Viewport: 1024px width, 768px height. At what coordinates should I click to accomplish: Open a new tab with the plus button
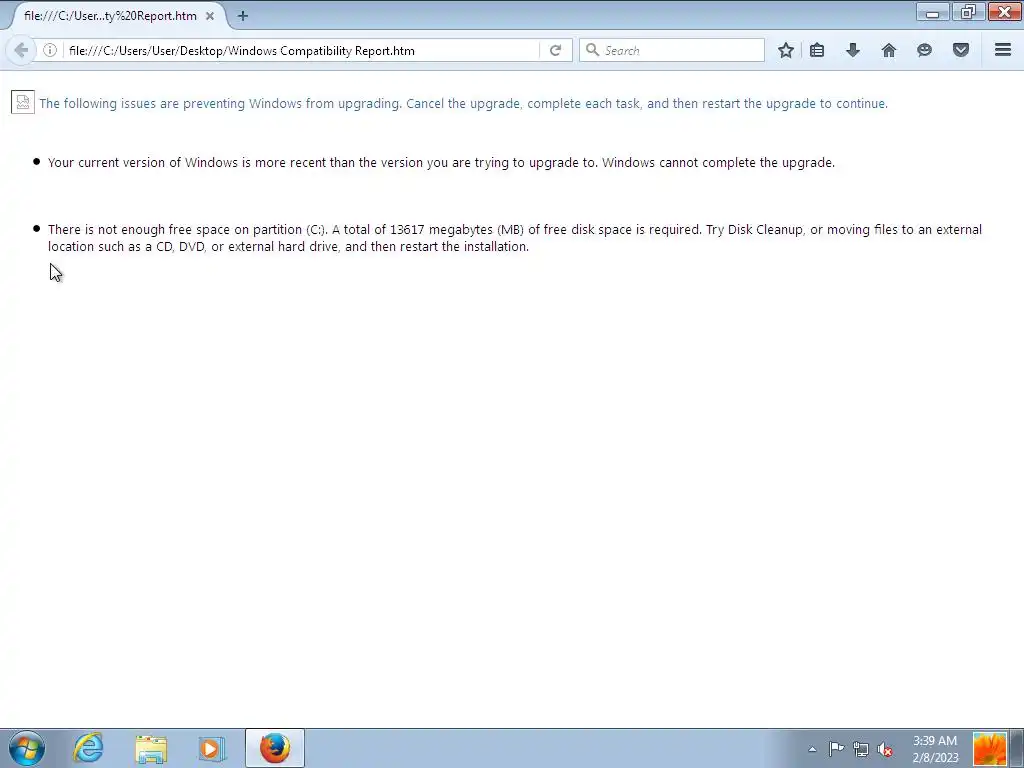[x=242, y=16]
